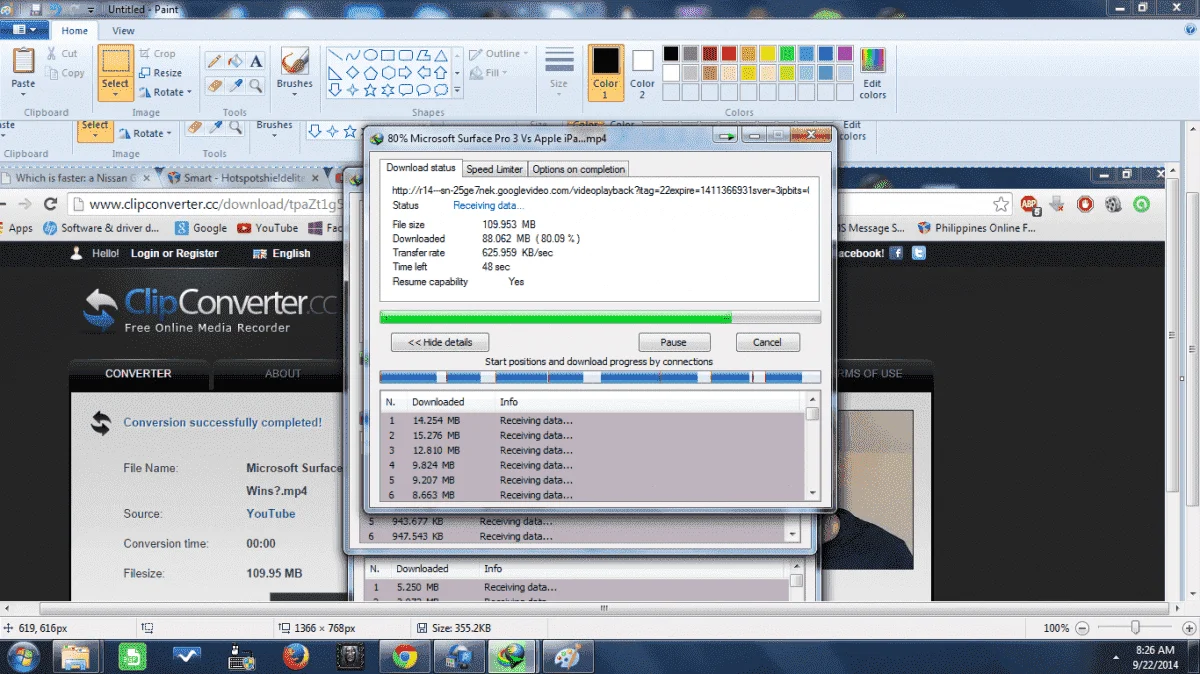Click the Adblock Plus ABP extension icon

pos(1029,204)
